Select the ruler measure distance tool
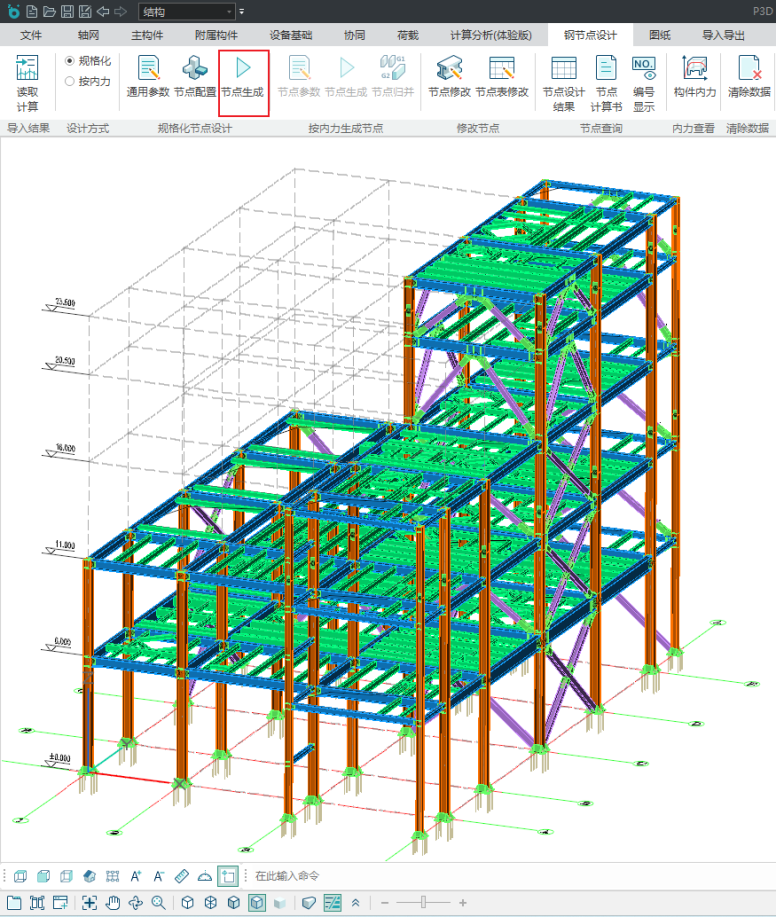 pyautogui.click(x=182, y=876)
